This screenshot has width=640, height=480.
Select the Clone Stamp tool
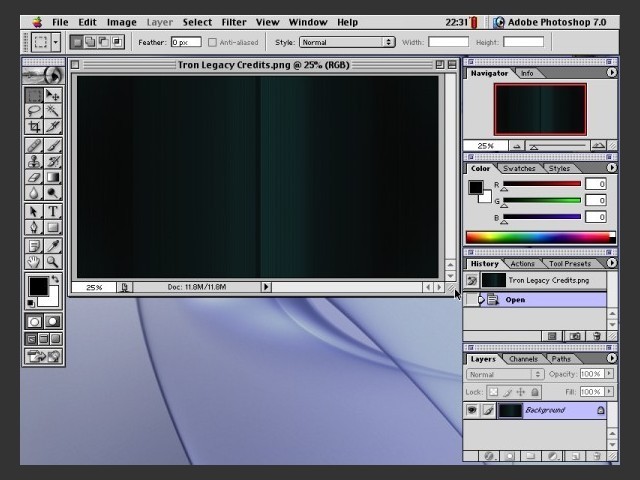coord(34,161)
